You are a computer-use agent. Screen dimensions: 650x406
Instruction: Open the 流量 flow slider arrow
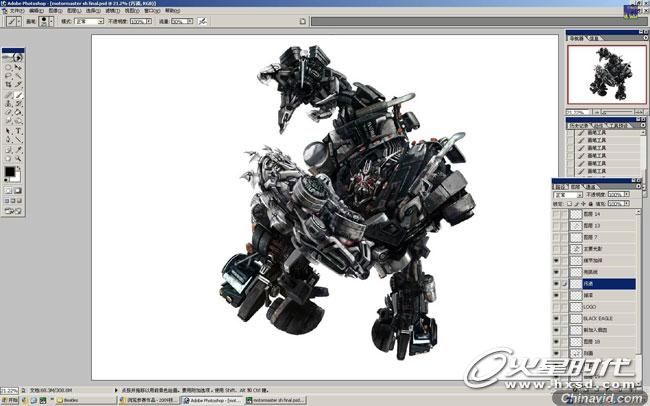click(x=189, y=21)
